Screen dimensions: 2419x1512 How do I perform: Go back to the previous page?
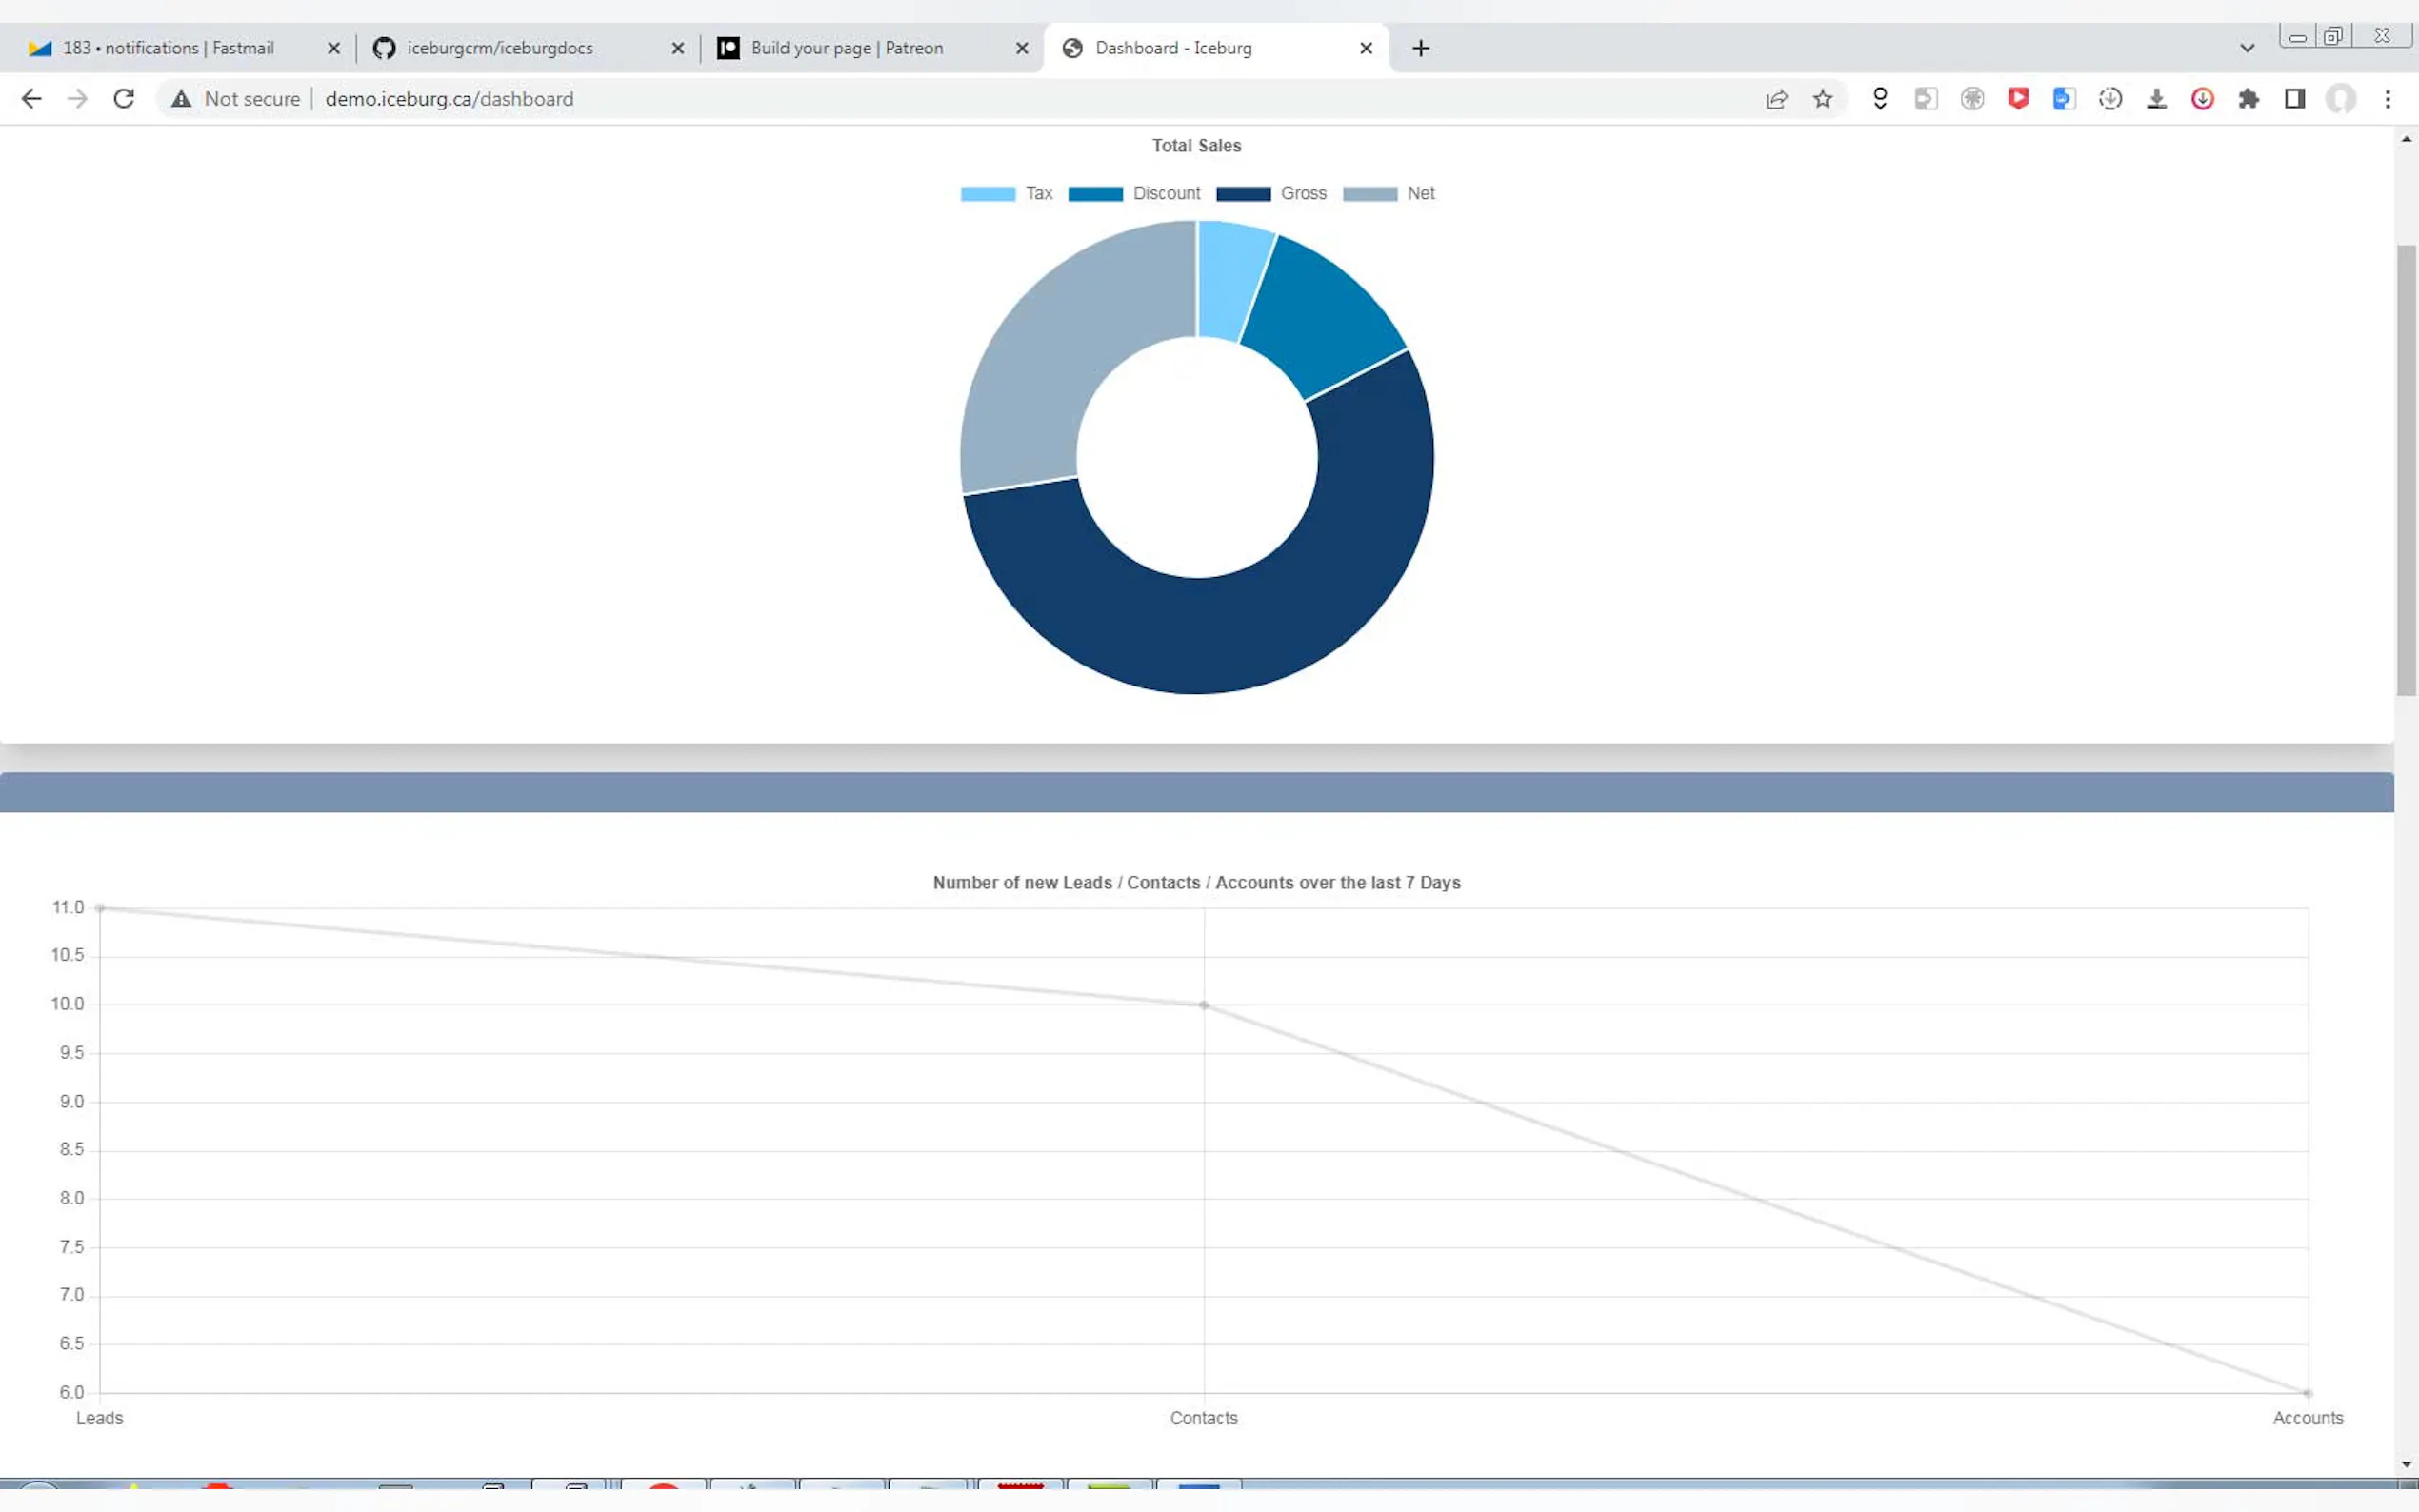tap(32, 99)
